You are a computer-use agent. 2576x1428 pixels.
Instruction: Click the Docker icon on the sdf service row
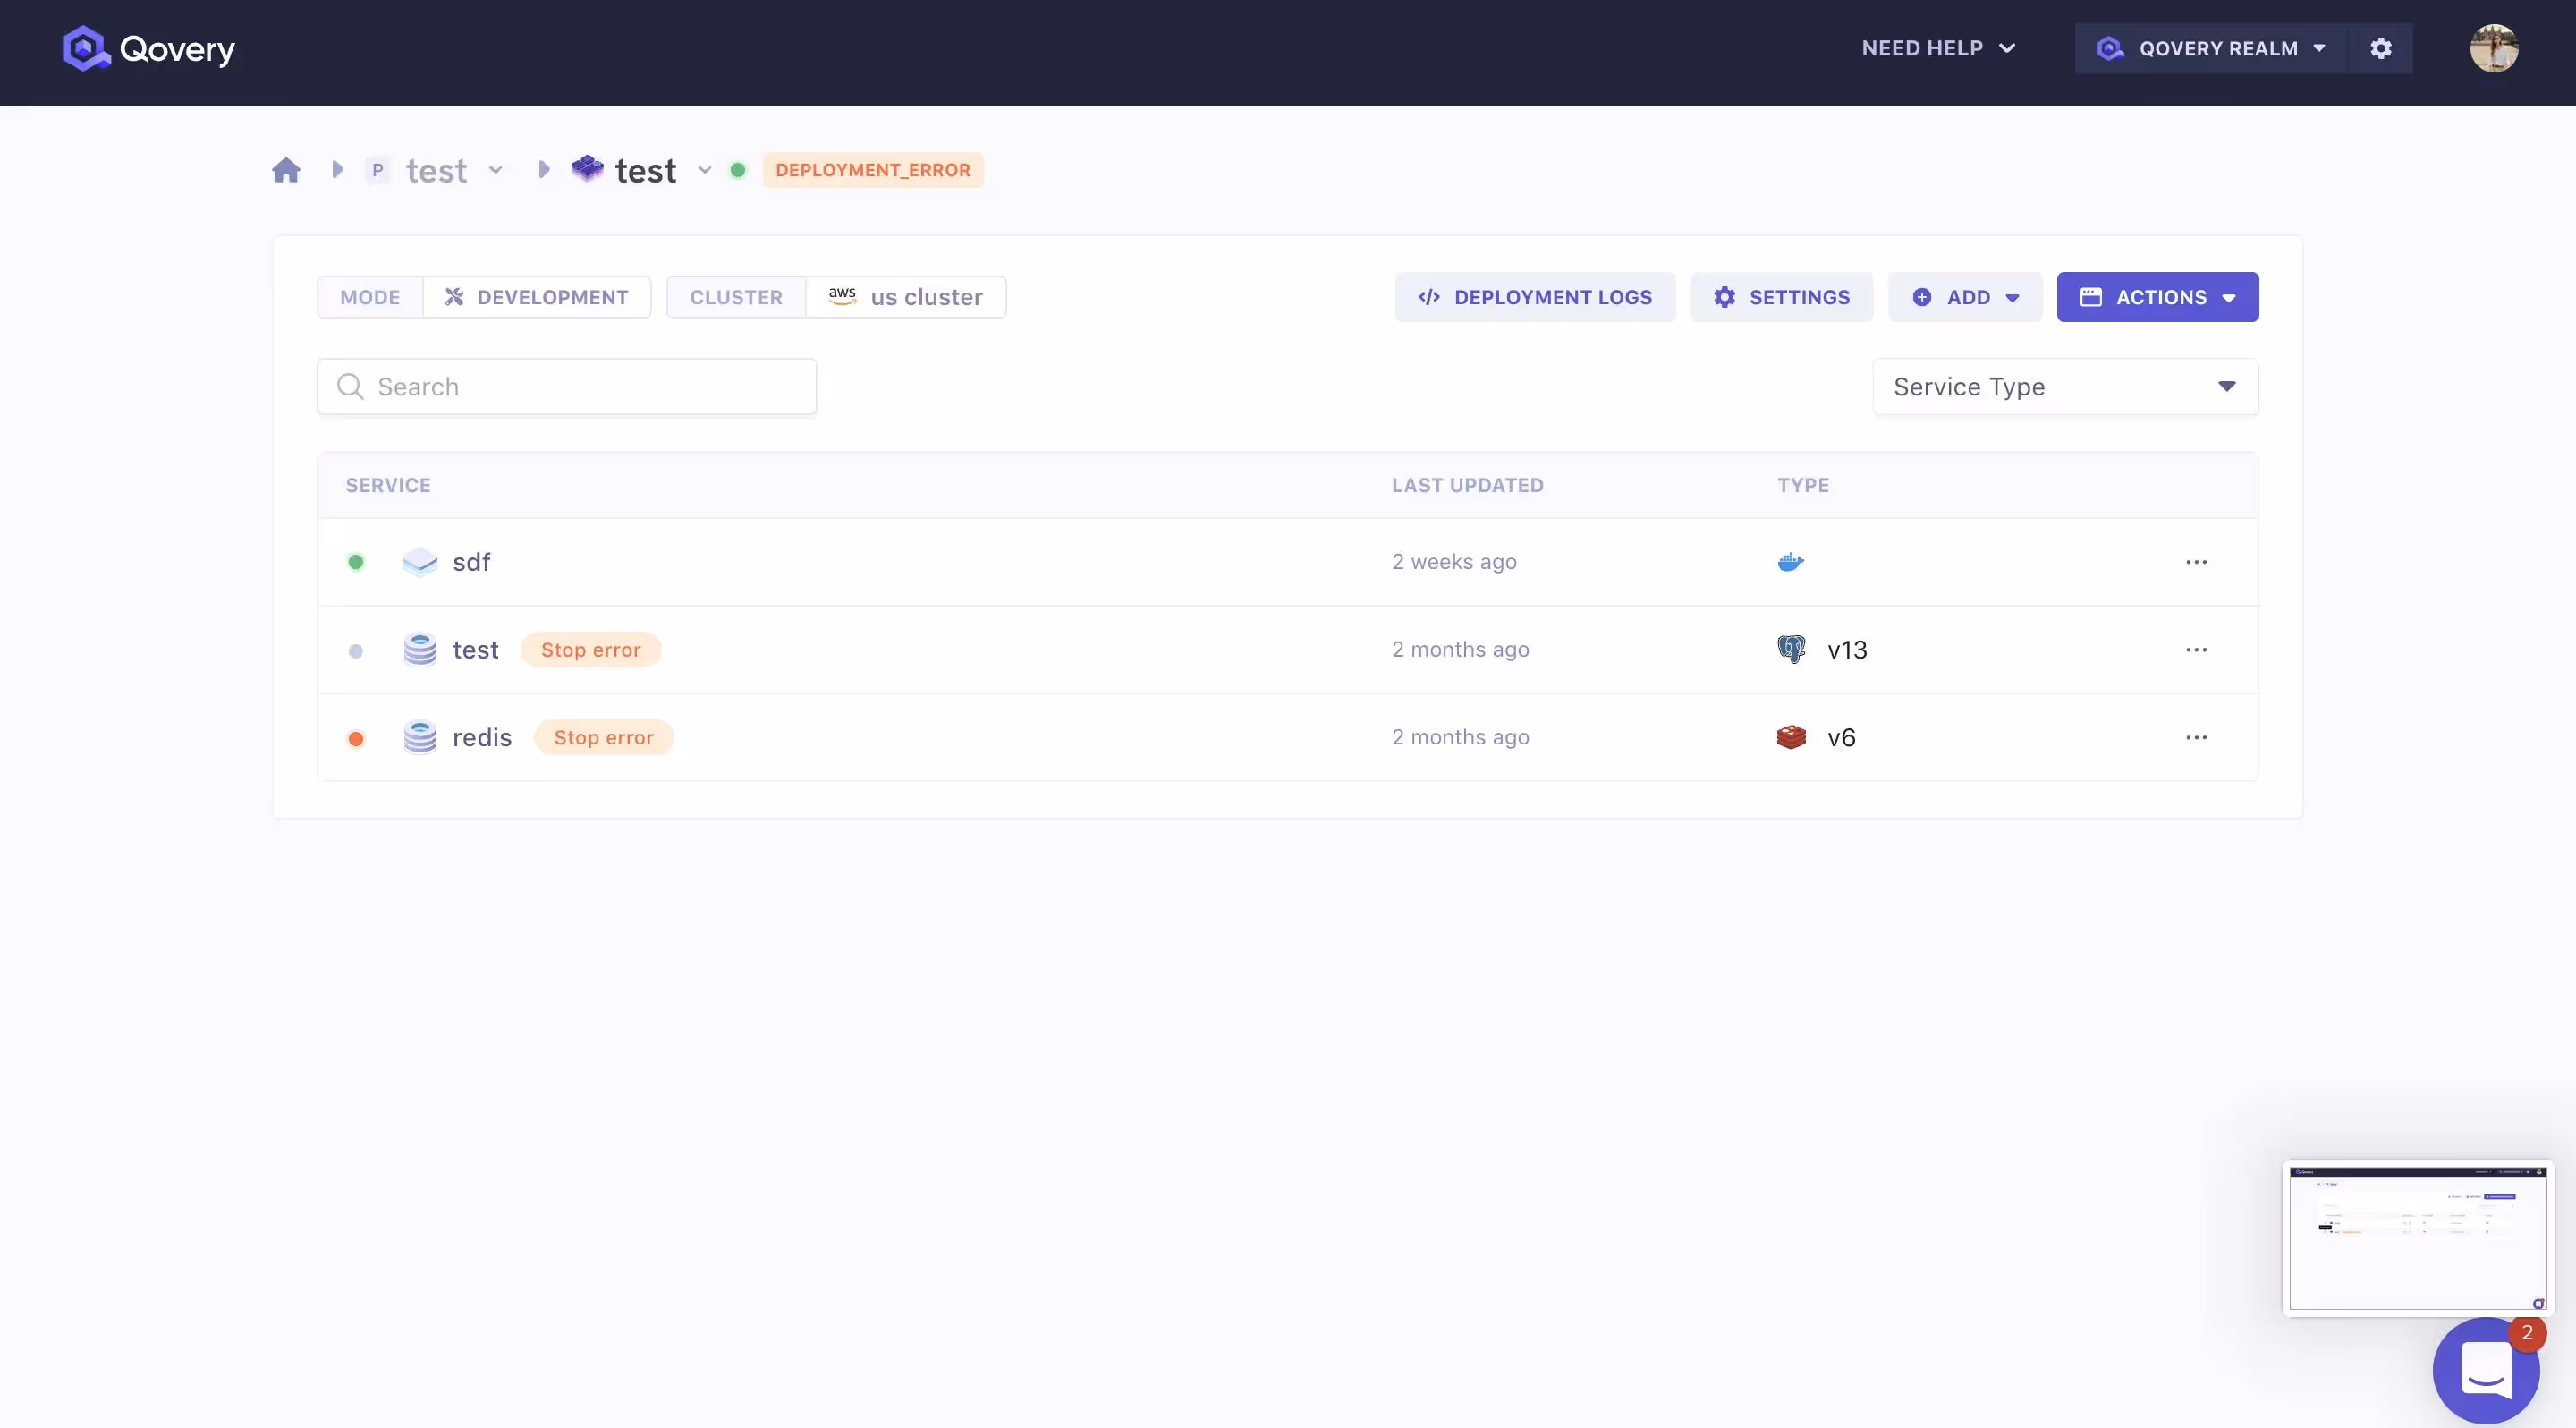point(1790,561)
